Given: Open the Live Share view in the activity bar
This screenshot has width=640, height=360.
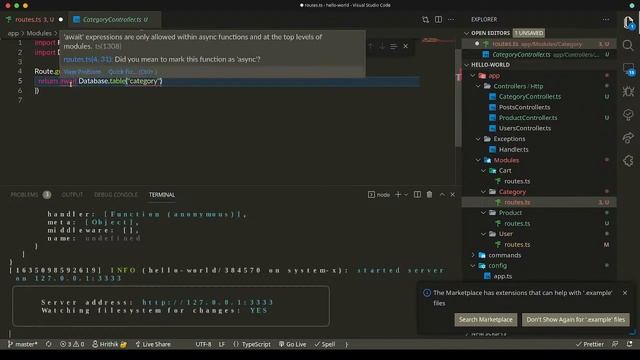Looking at the screenshot, I should 628,138.
